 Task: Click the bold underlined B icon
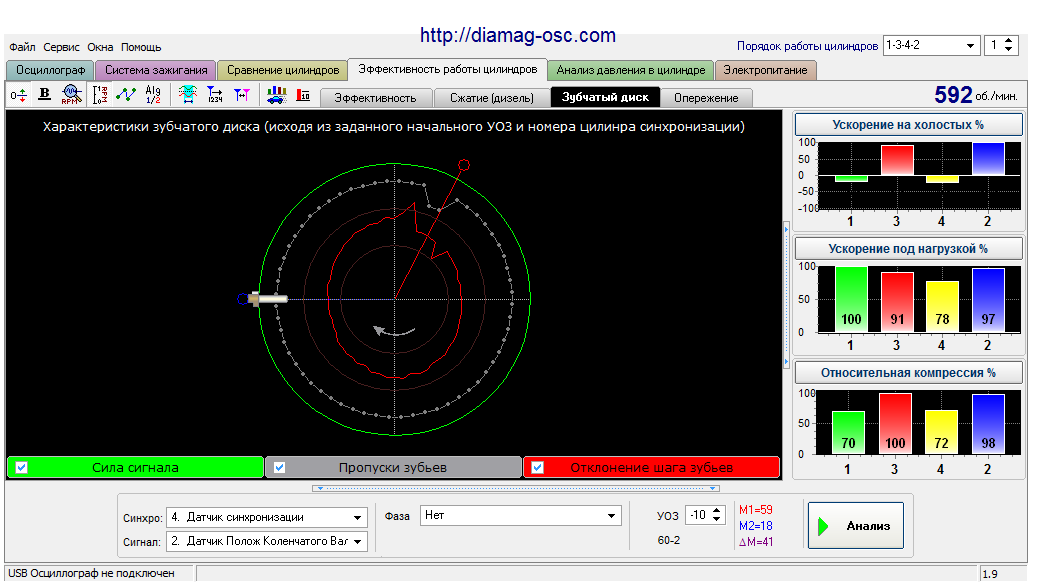tap(44, 95)
